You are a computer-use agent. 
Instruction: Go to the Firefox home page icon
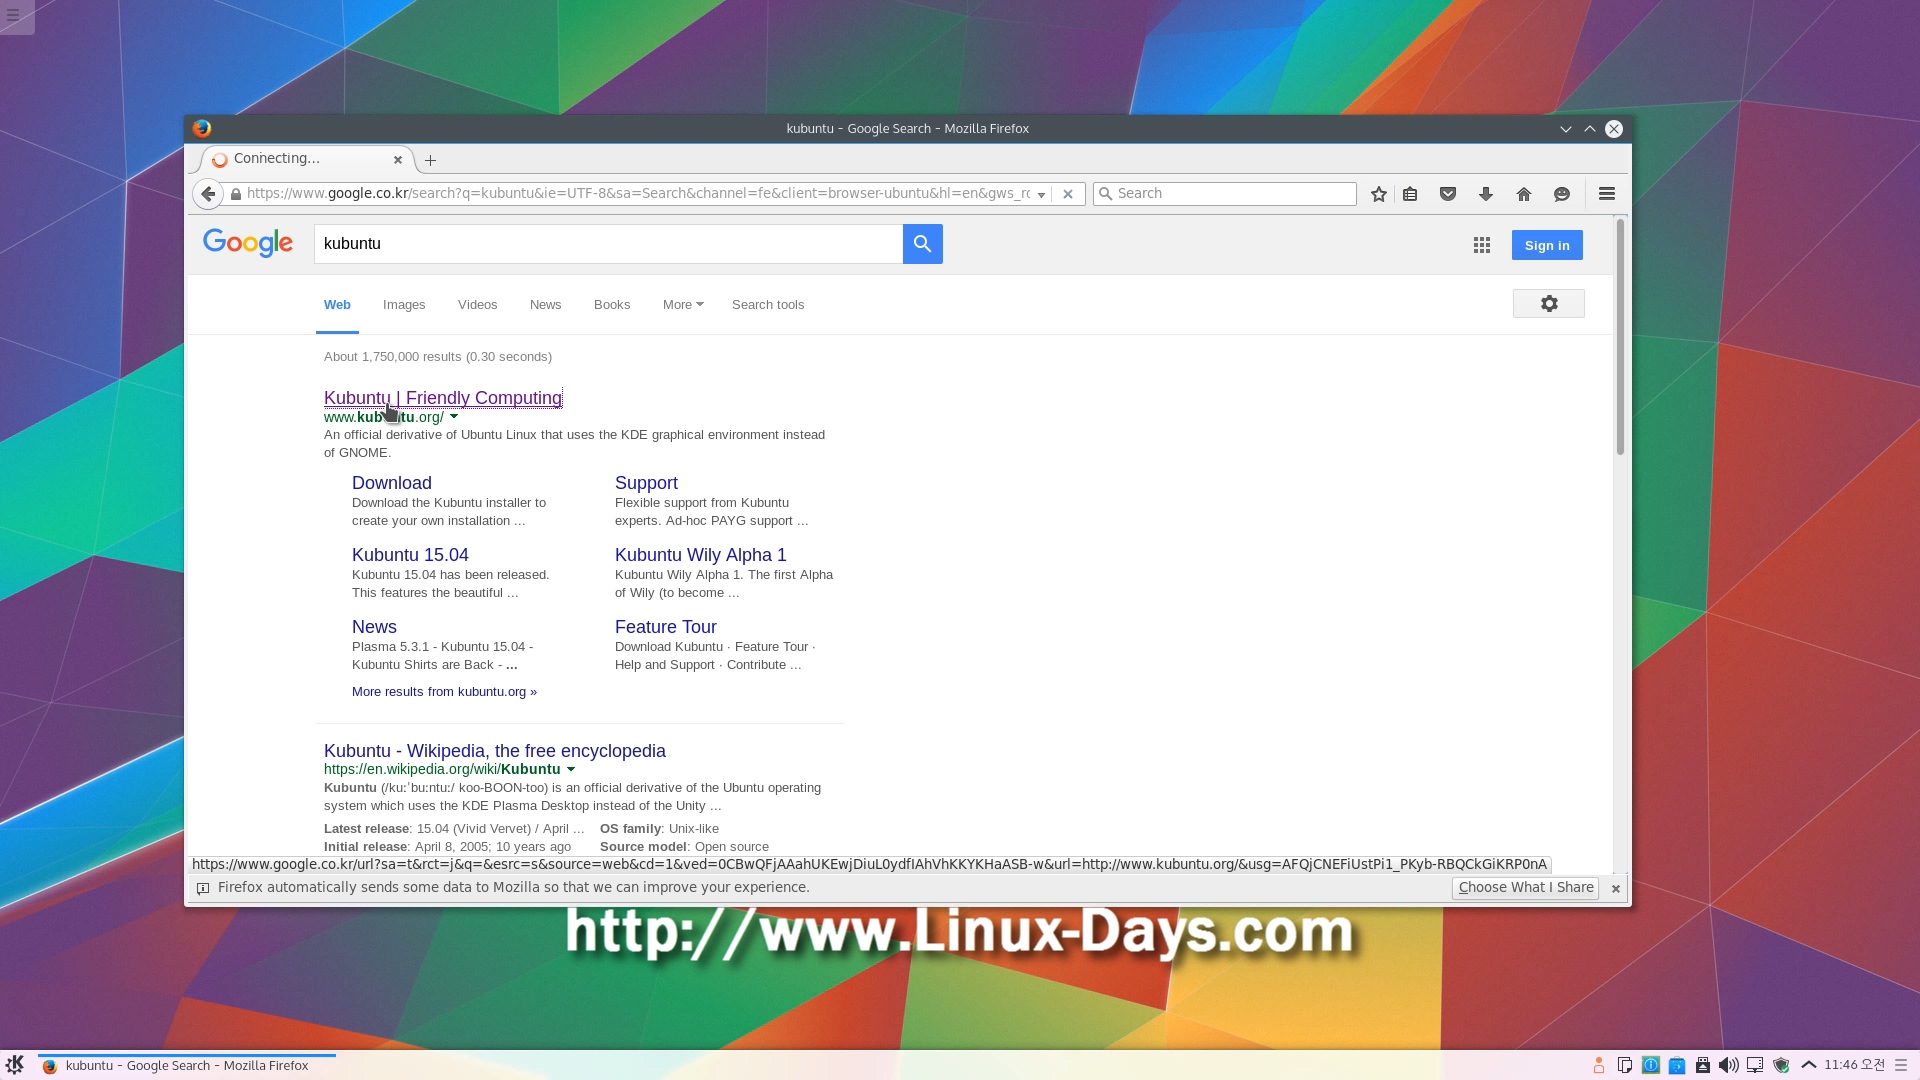tap(1524, 194)
